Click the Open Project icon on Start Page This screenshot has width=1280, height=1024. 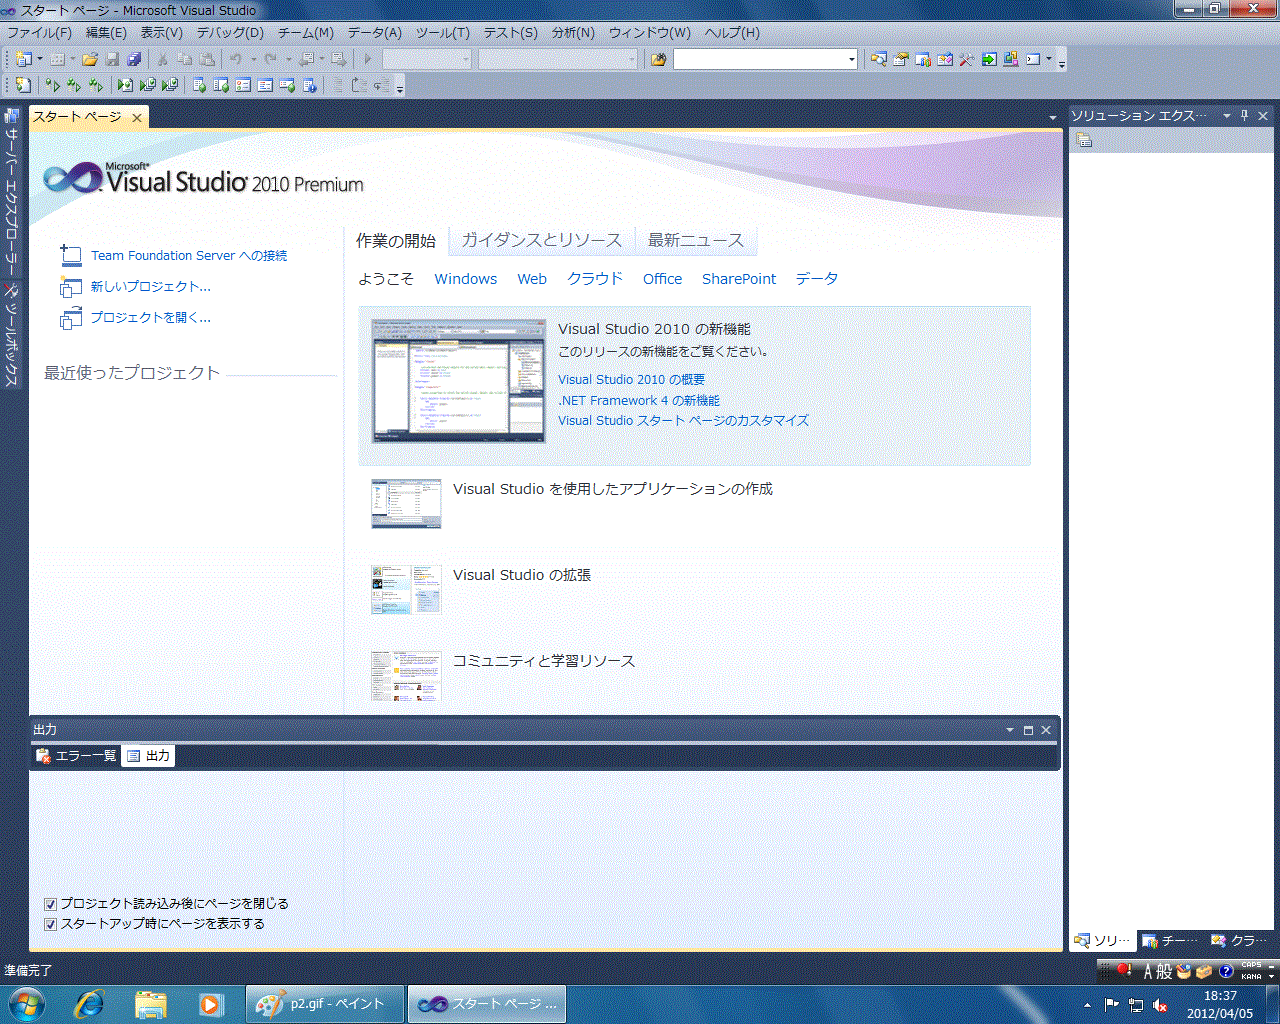point(71,318)
